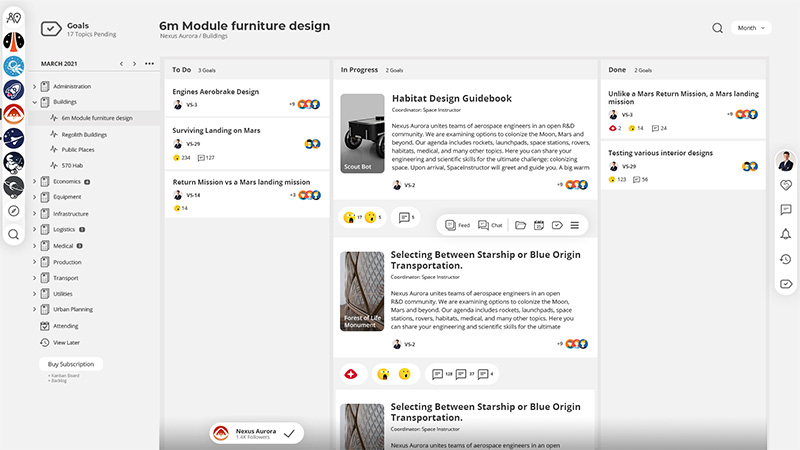Open messages chat icon in right sidebar
The height and width of the screenshot is (450, 800).
point(786,210)
